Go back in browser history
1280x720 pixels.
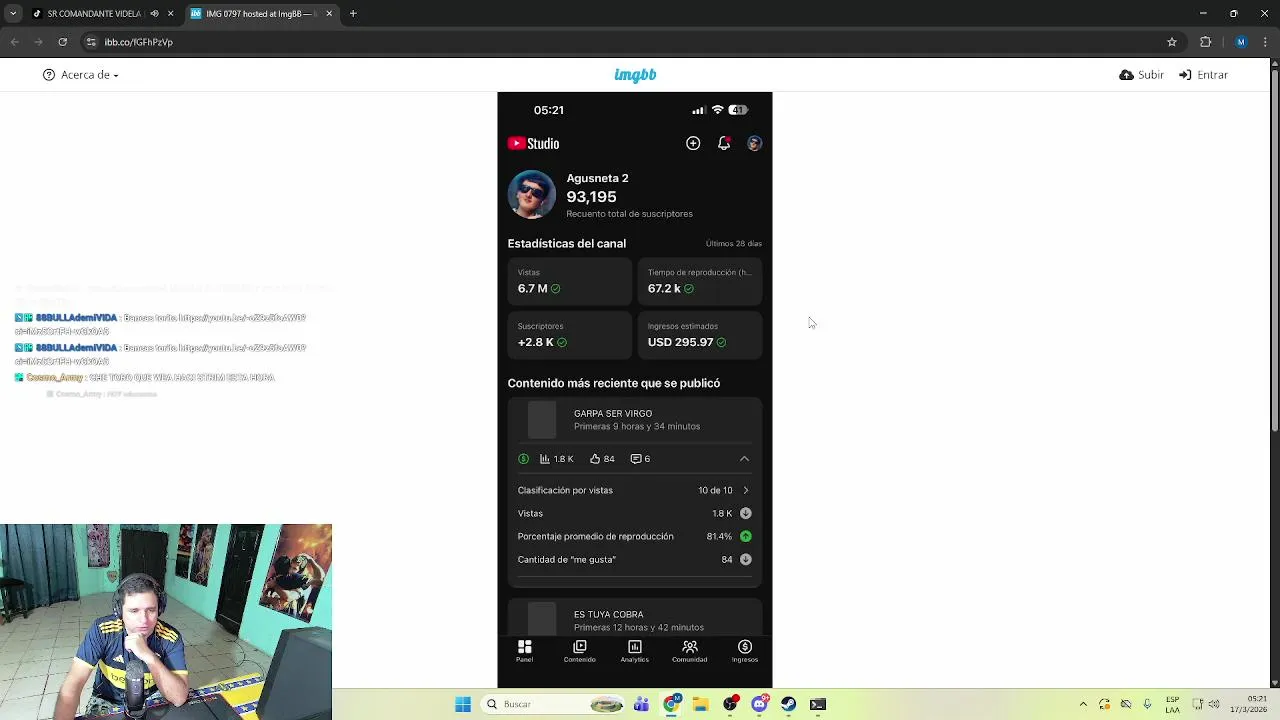(14, 42)
